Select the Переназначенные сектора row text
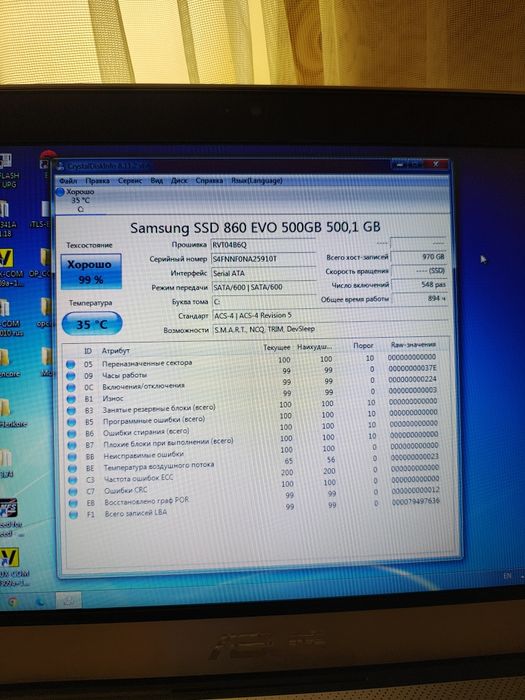Screen dimensions: 525x700 coord(147,363)
